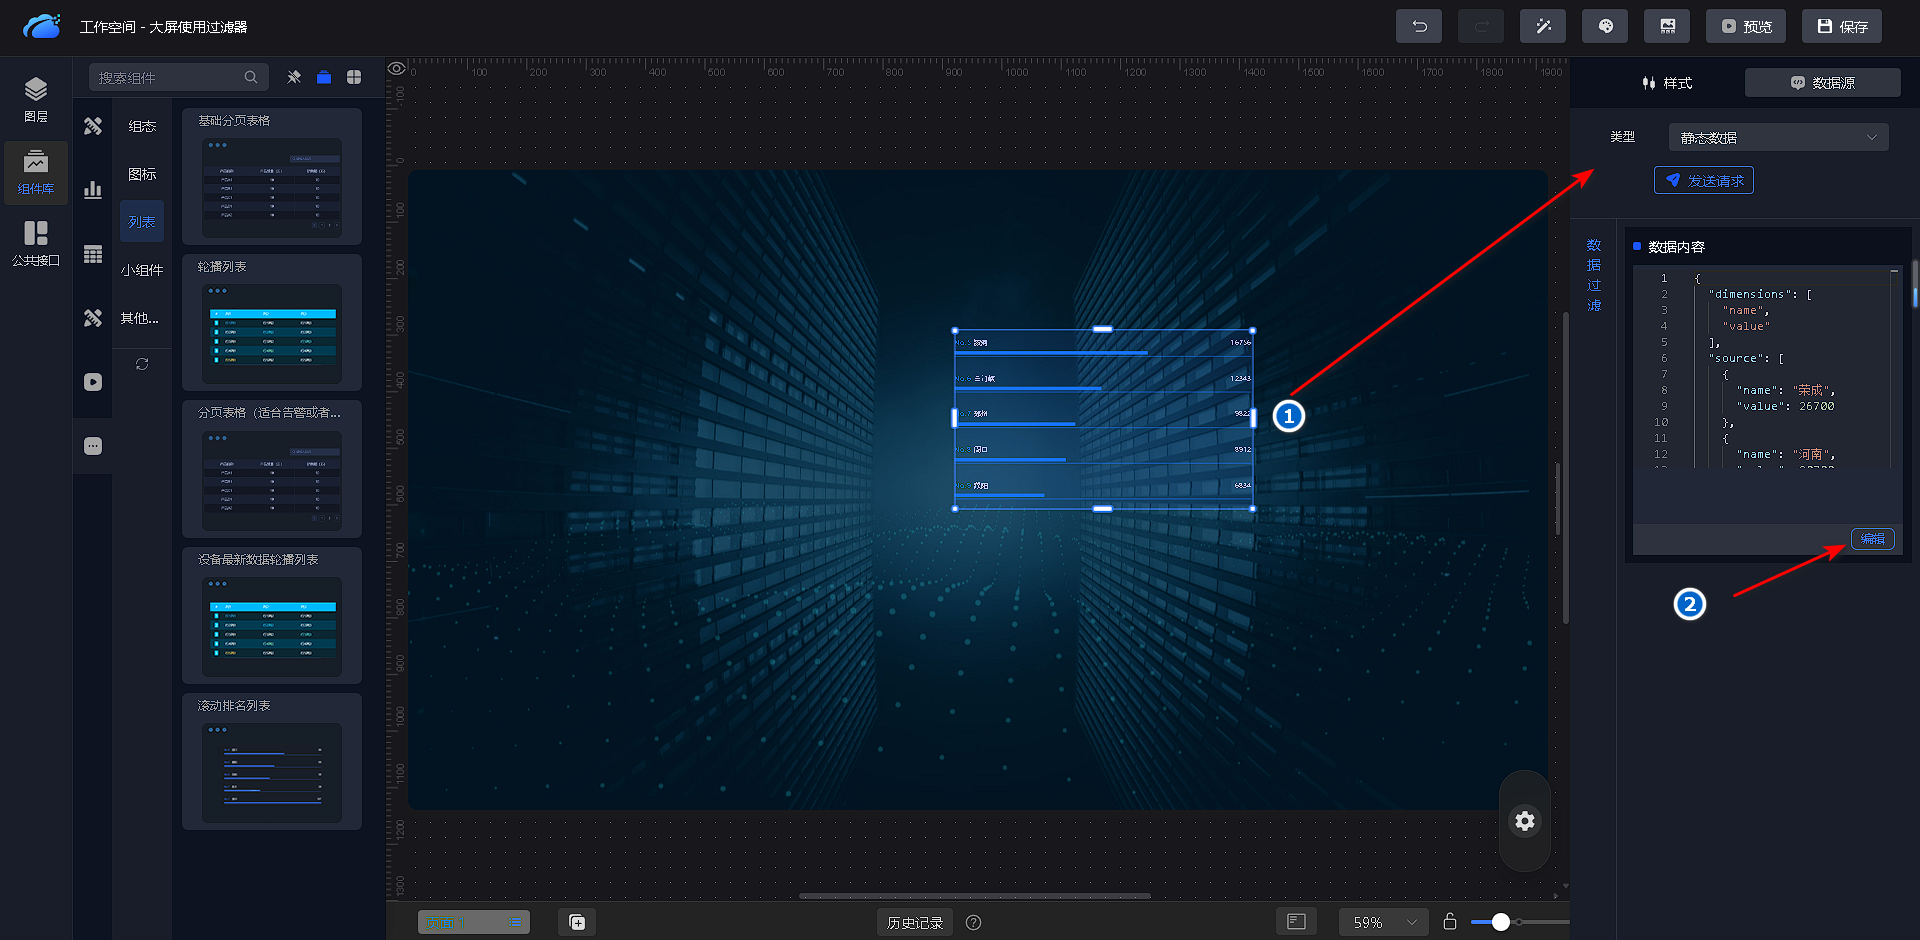Open the 页面 1 page list

(x=473, y=922)
